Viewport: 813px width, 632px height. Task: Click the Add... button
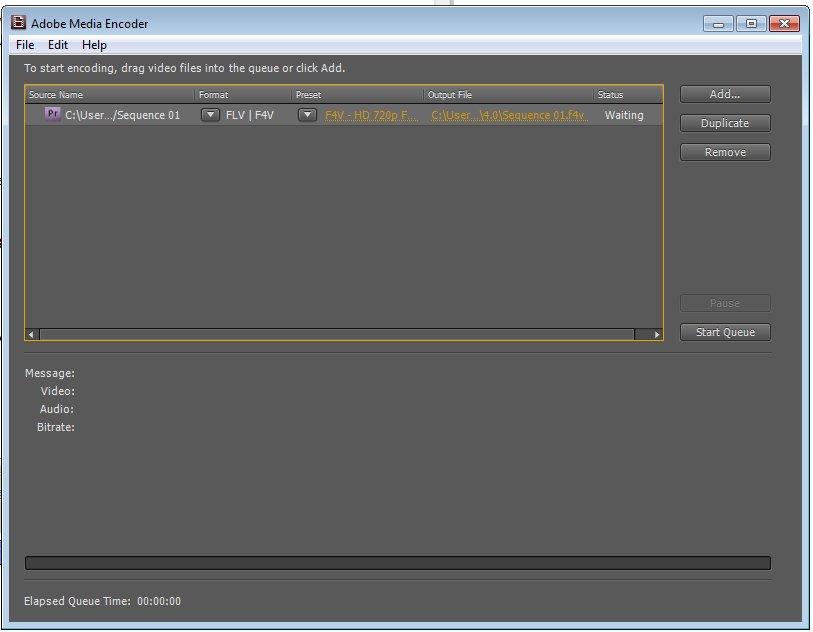pos(725,94)
